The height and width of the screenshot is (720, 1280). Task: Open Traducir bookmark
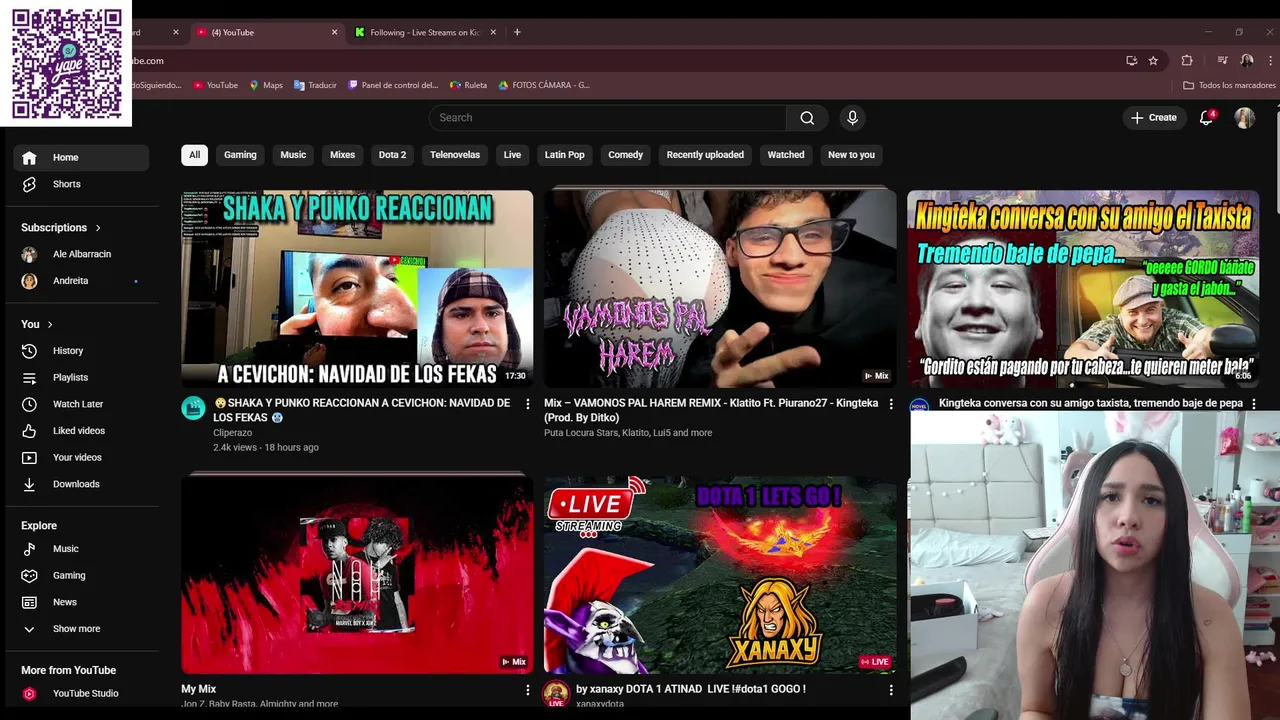(315, 85)
